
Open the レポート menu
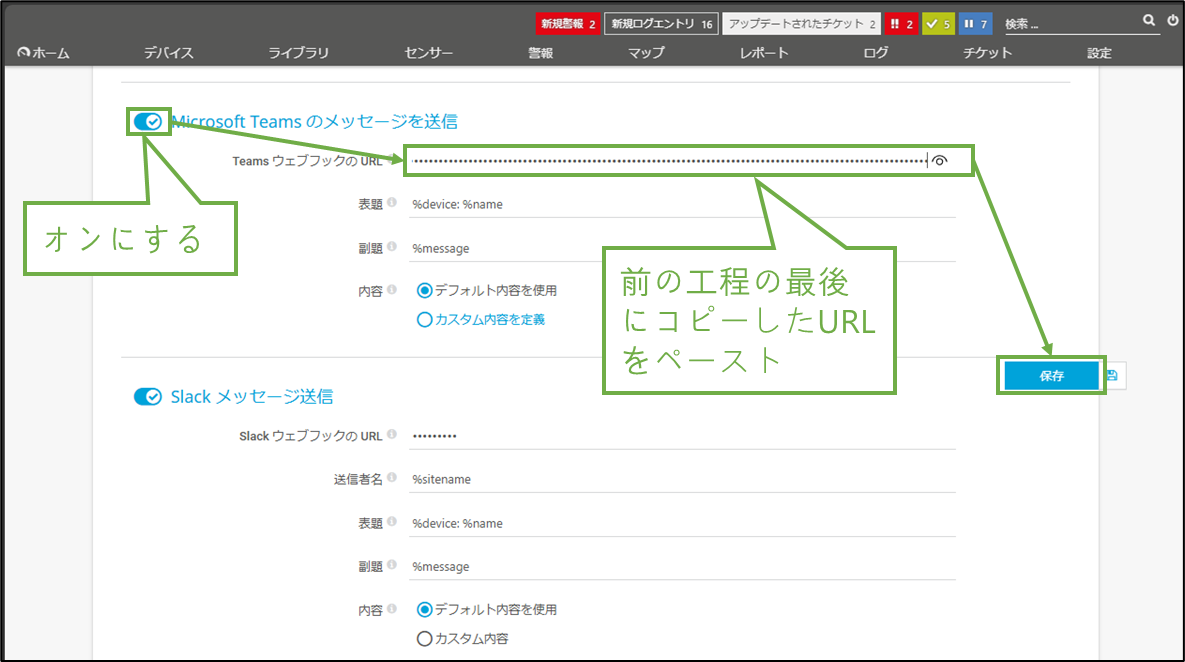[764, 53]
